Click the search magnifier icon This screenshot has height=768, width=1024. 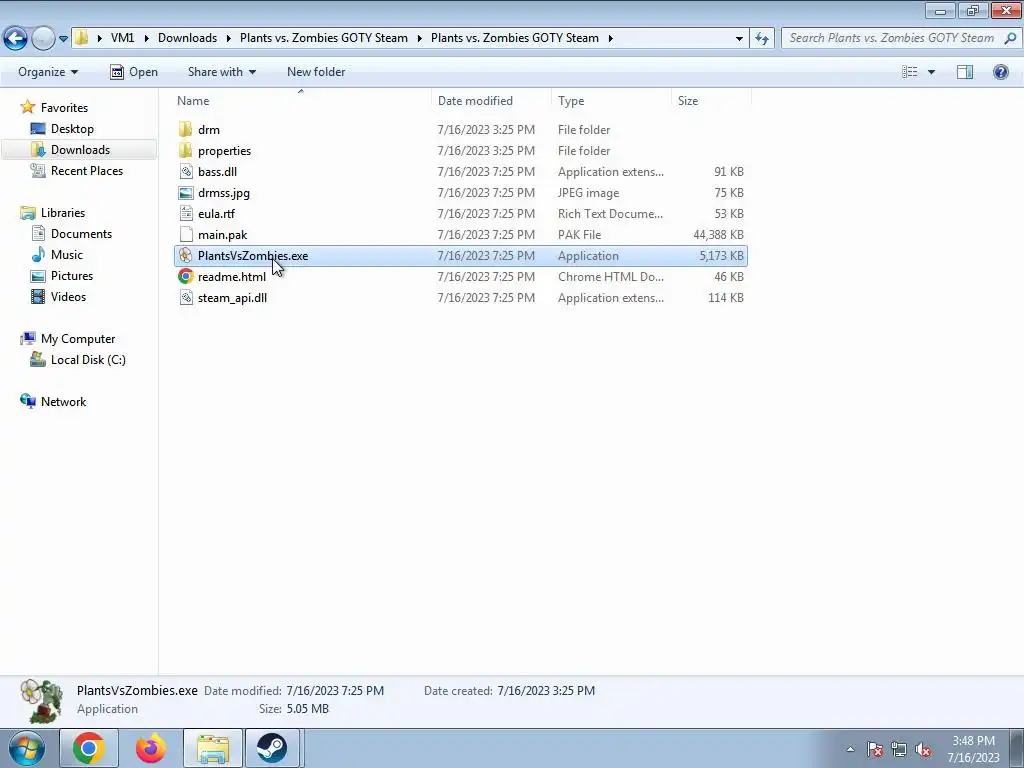coord(1010,38)
